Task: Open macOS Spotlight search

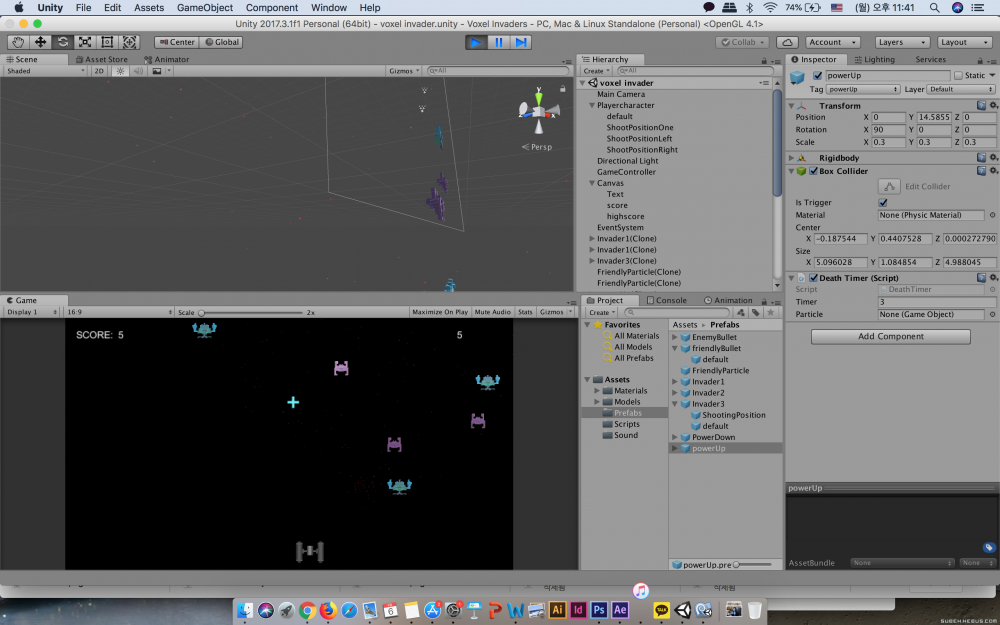Action: pos(934,8)
